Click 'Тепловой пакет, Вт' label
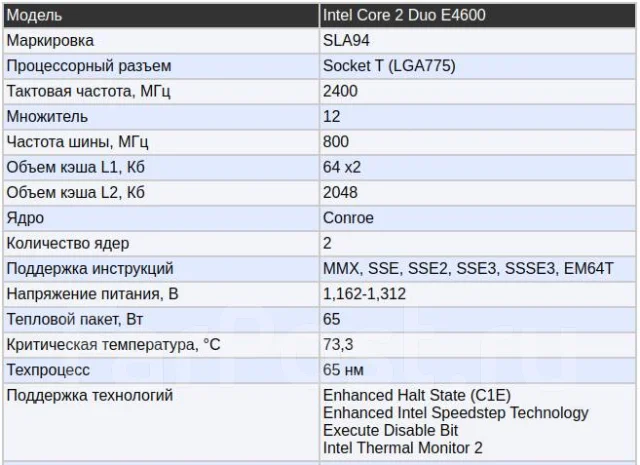Screen dimensions: 640x465 75,319
